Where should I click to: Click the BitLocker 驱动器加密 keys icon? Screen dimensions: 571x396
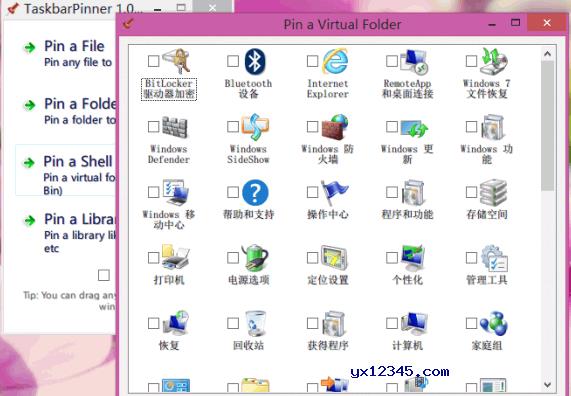coord(176,61)
